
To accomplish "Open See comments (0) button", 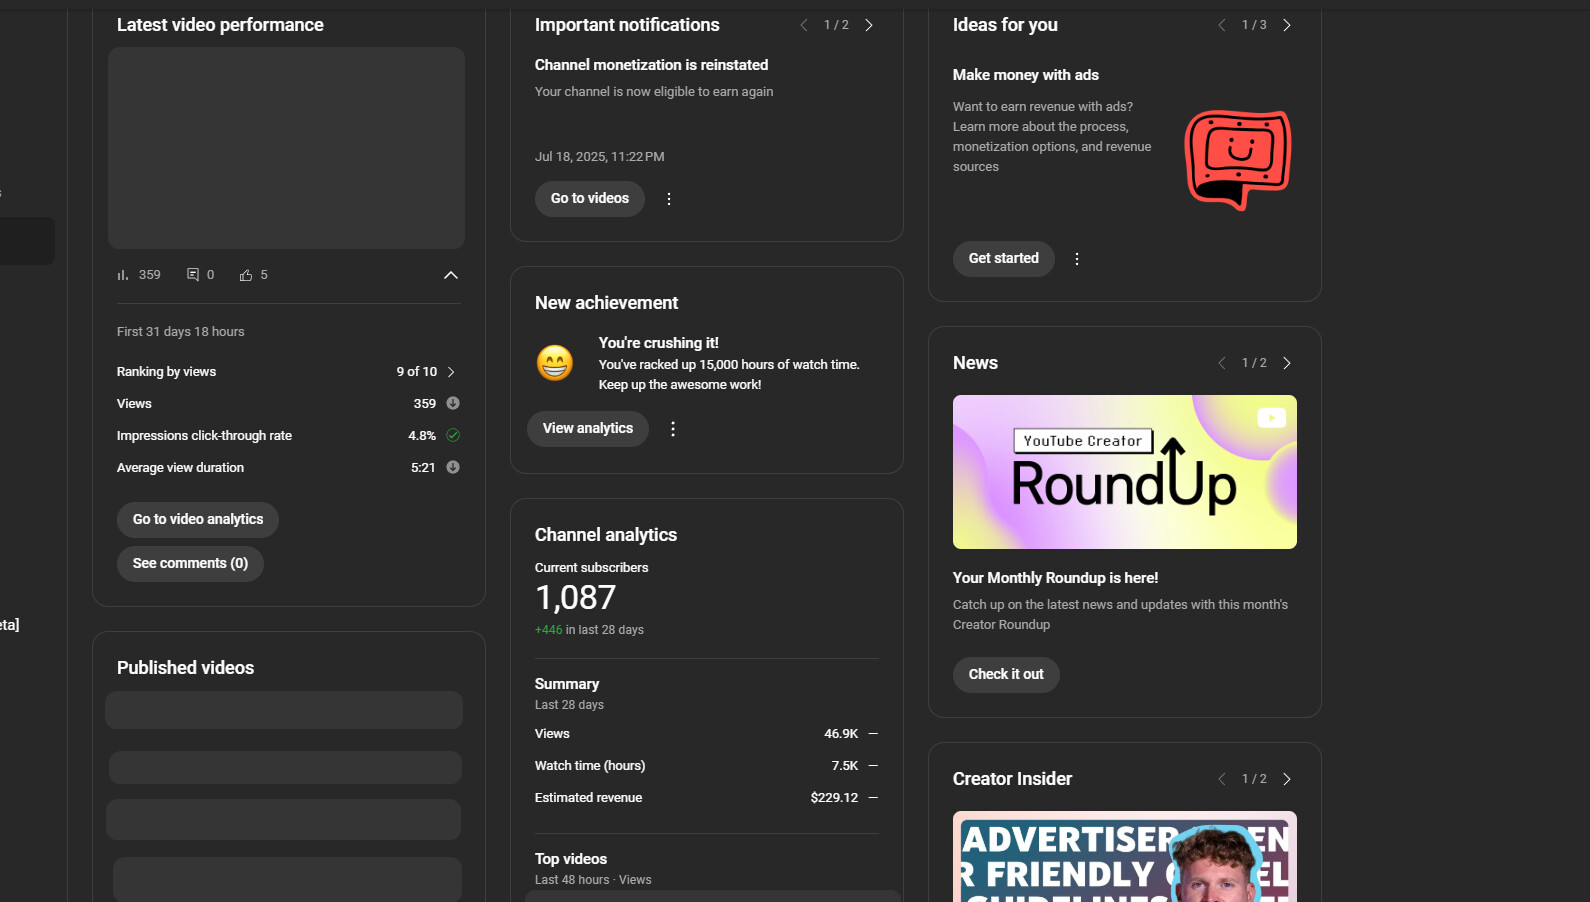I will [x=190, y=564].
